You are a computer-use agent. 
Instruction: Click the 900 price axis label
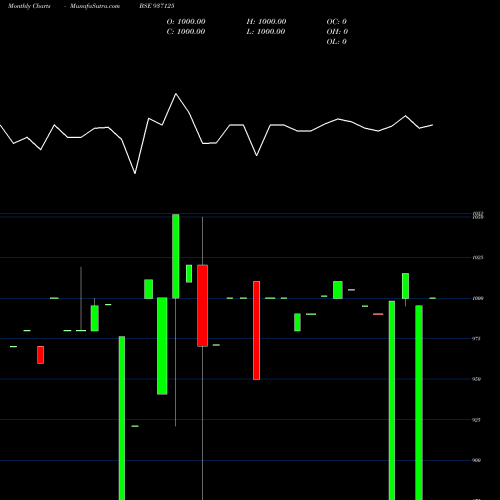[x=477, y=460]
